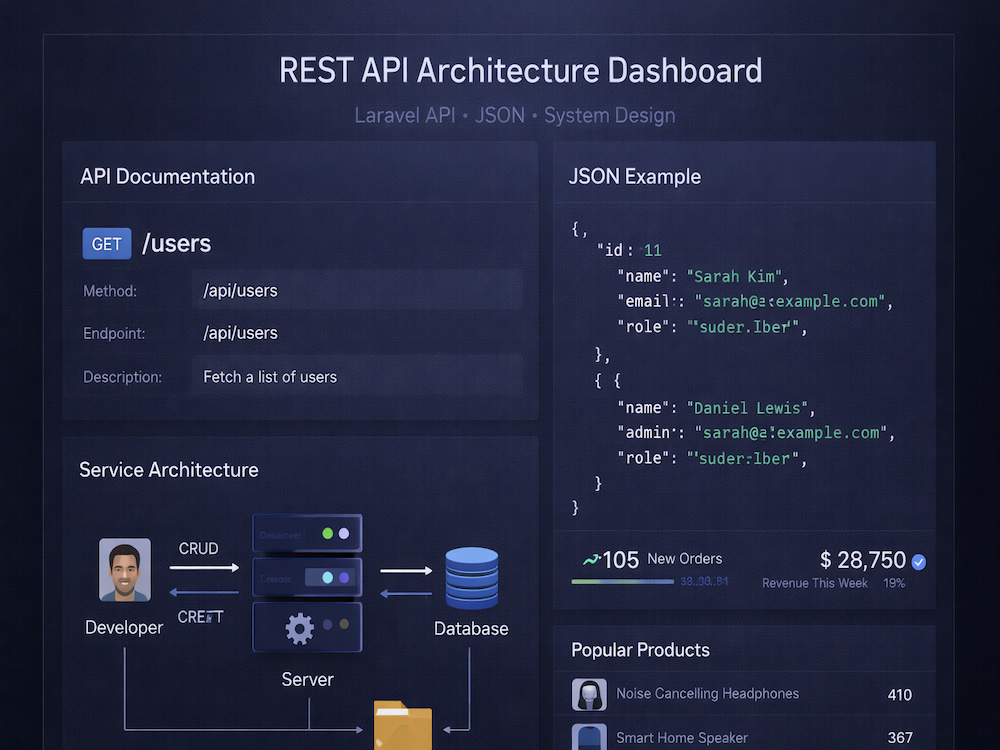Image resolution: width=1000 pixels, height=750 pixels.
Task: Click the Noise Cancelling Headphones thumbnail
Action: 589,695
